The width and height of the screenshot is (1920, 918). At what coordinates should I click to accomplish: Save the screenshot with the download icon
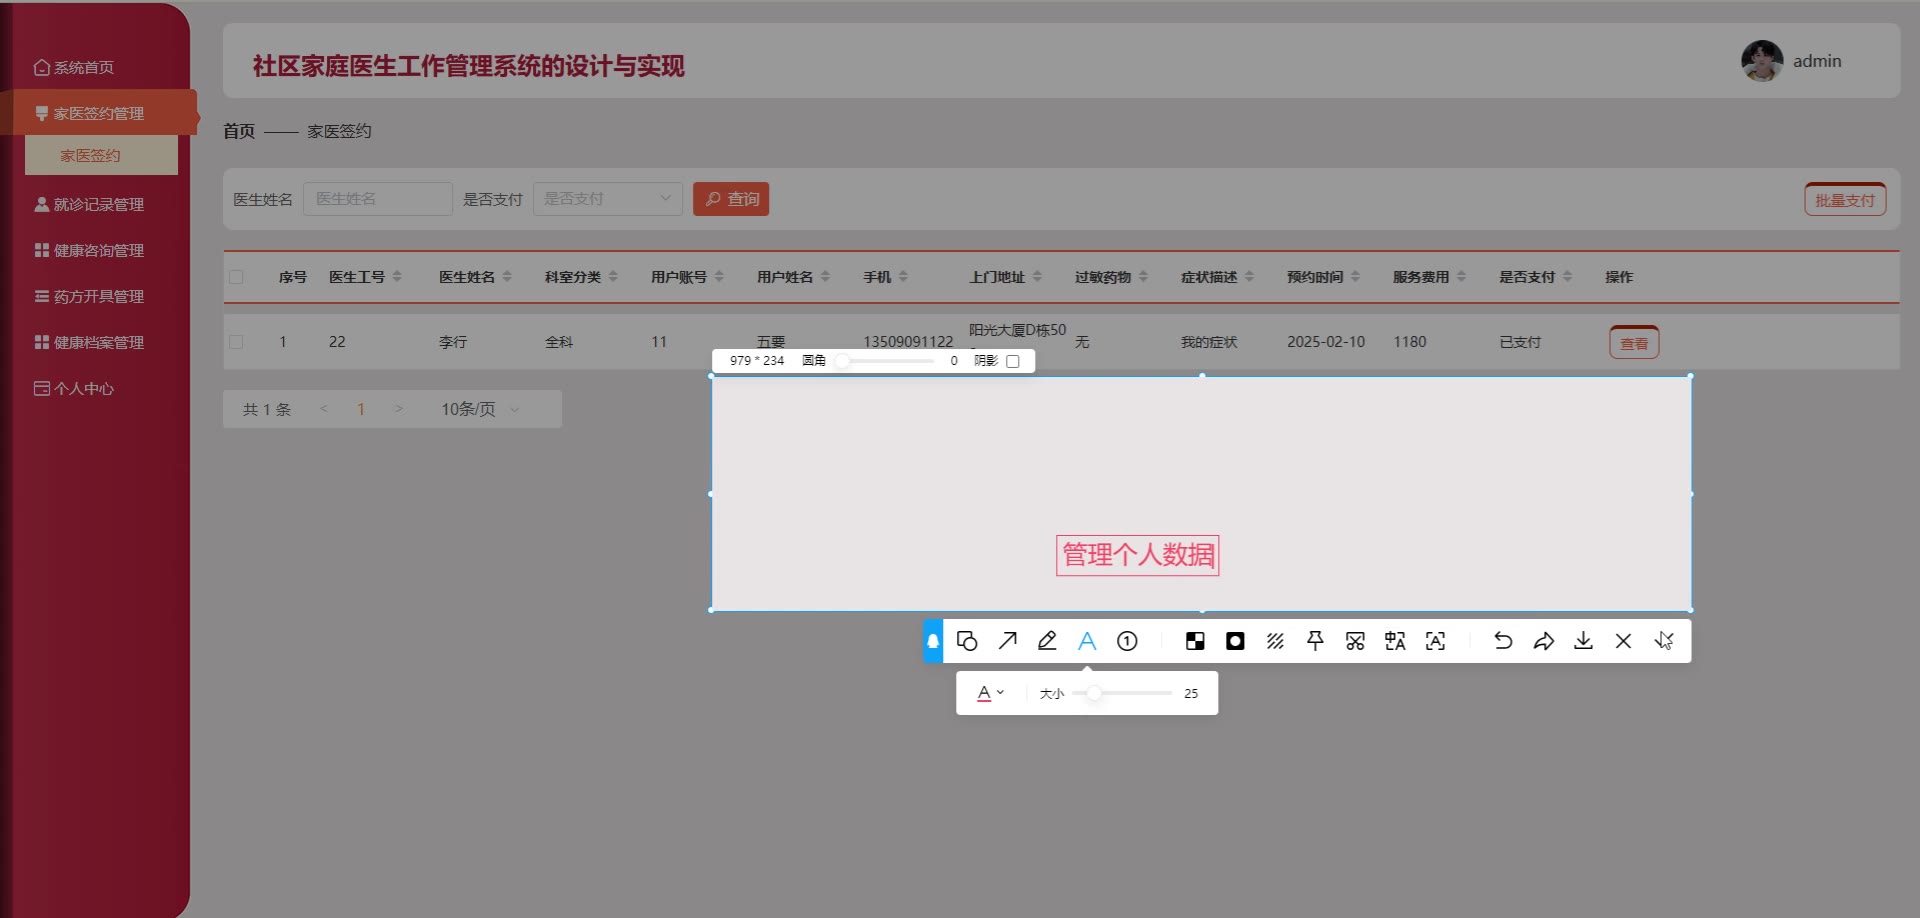click(x=1583, y=641)
